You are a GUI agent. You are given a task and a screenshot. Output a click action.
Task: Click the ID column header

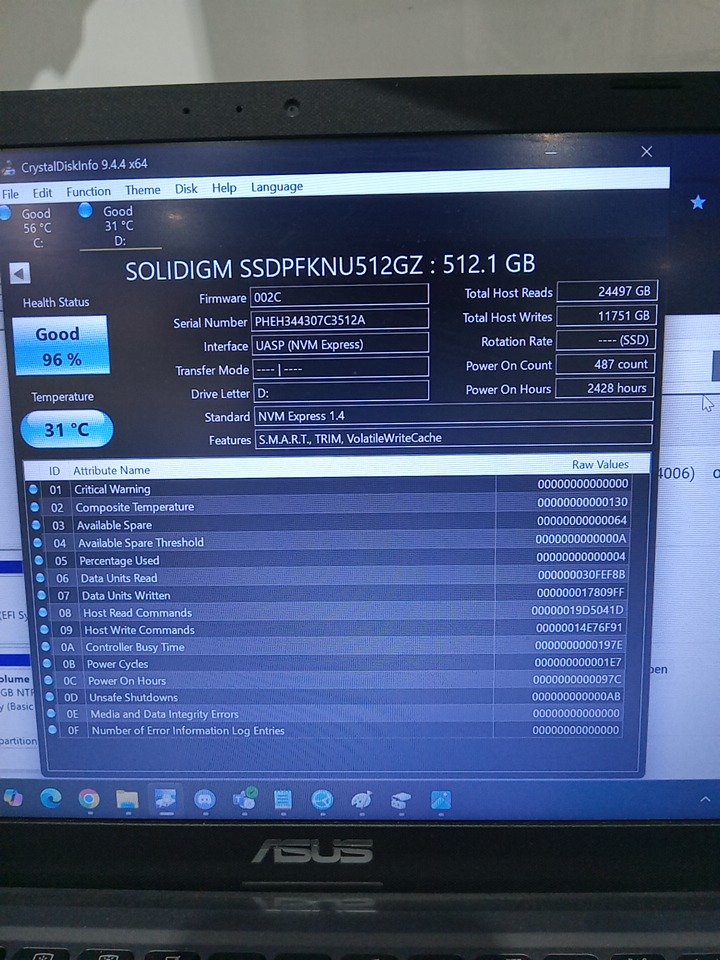[x=54, y=471]
